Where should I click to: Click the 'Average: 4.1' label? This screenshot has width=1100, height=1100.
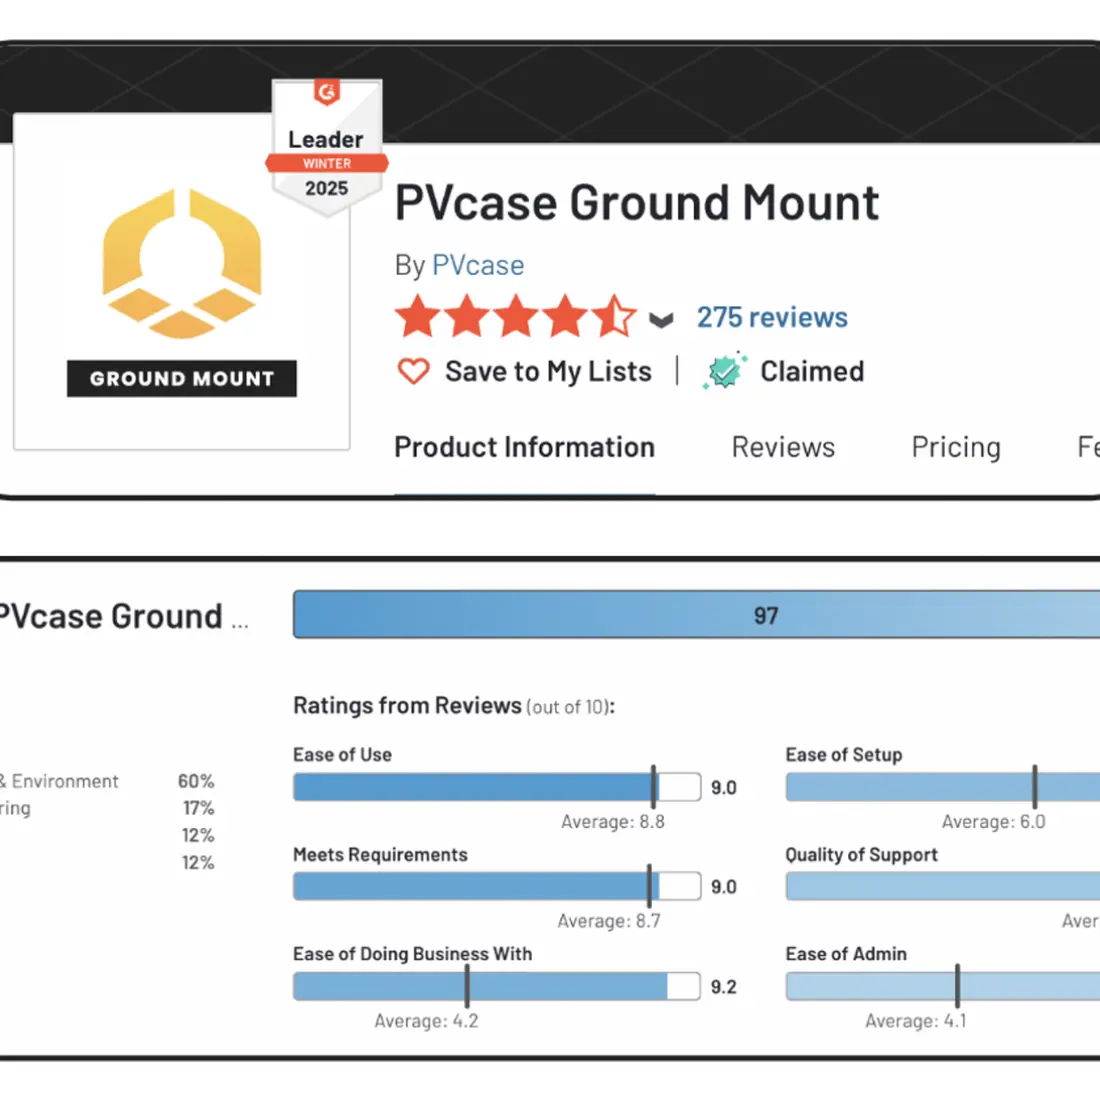click(915, 1021)
